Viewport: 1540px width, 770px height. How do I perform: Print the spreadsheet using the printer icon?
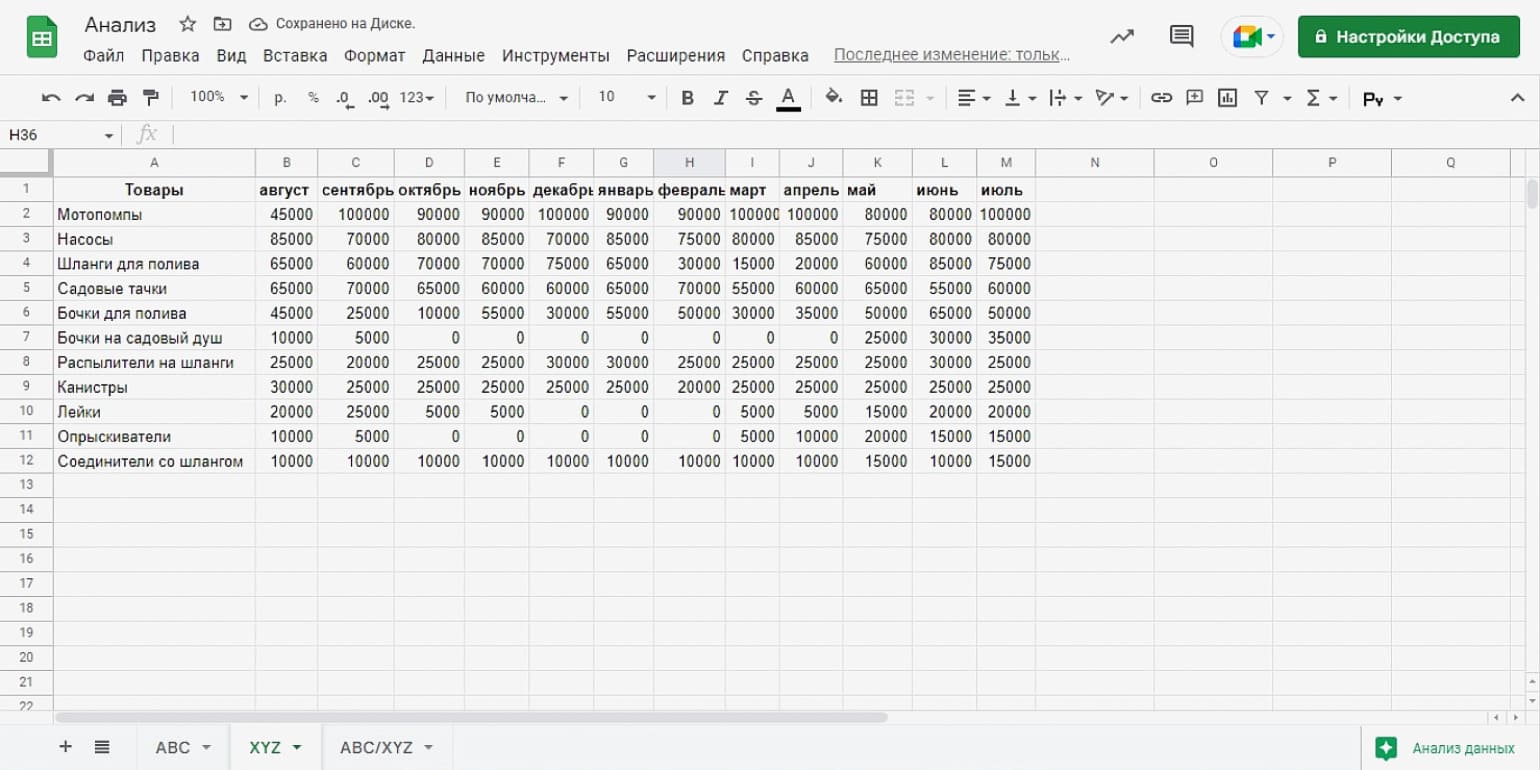(x=118, y=98)
